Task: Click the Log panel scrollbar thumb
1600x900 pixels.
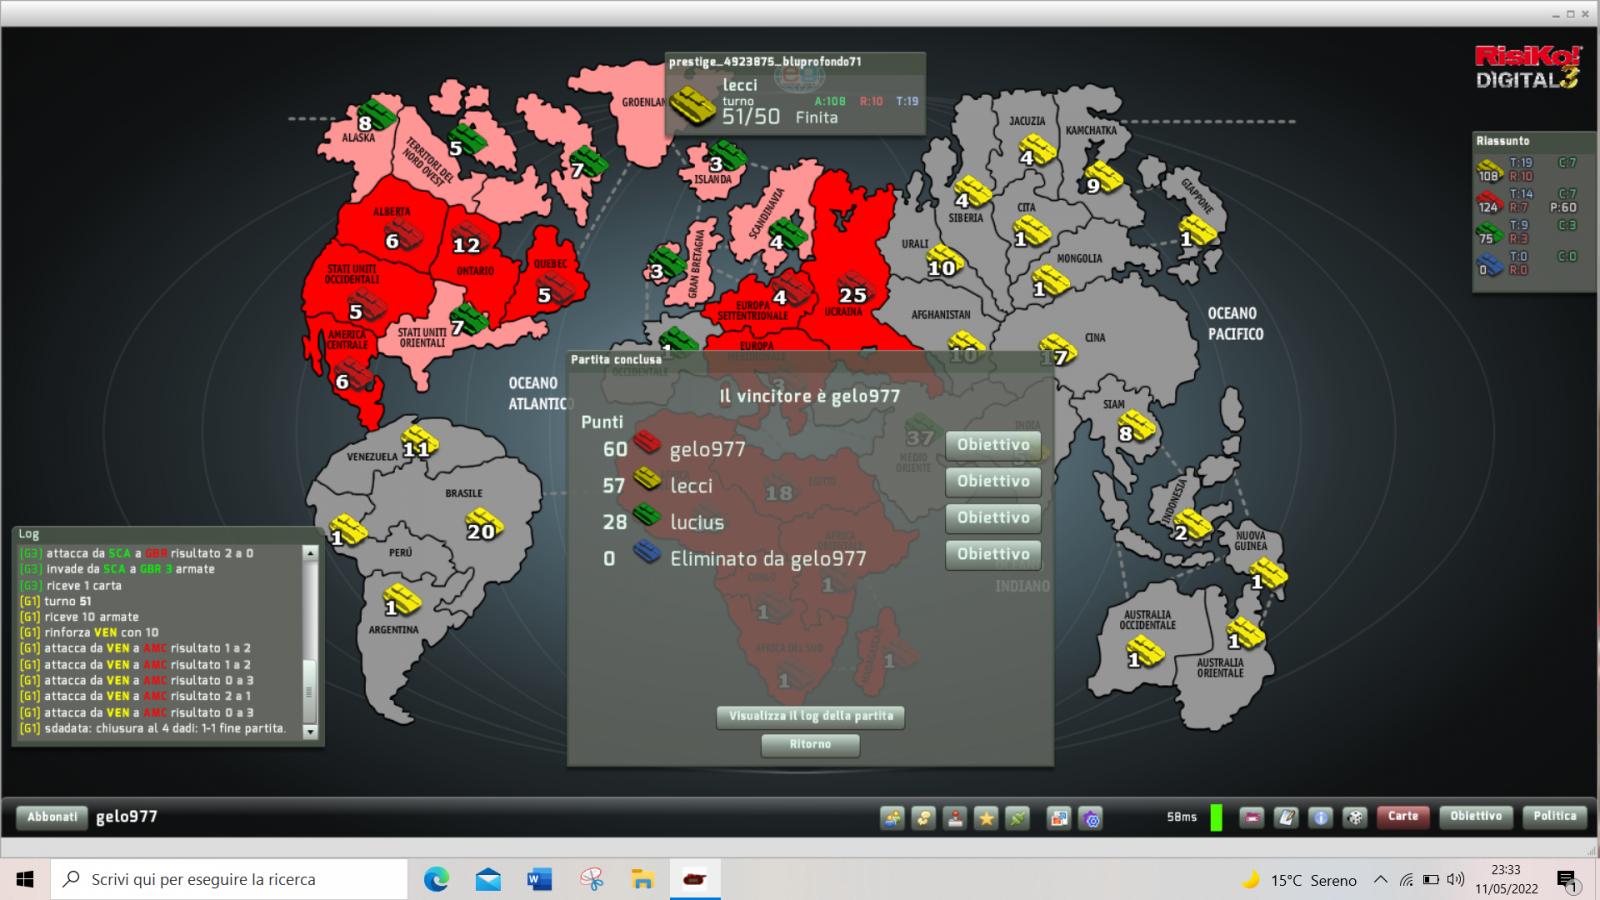Action: point(310,690)
